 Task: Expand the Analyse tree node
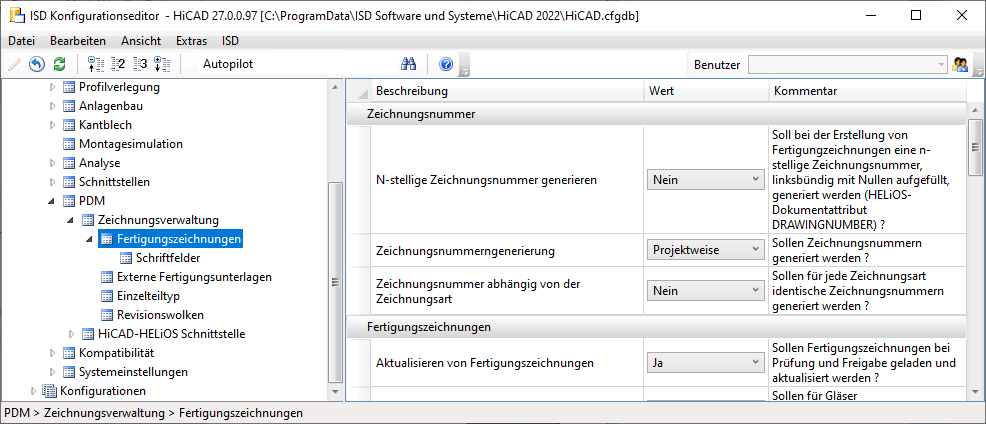tap(53, 163)
